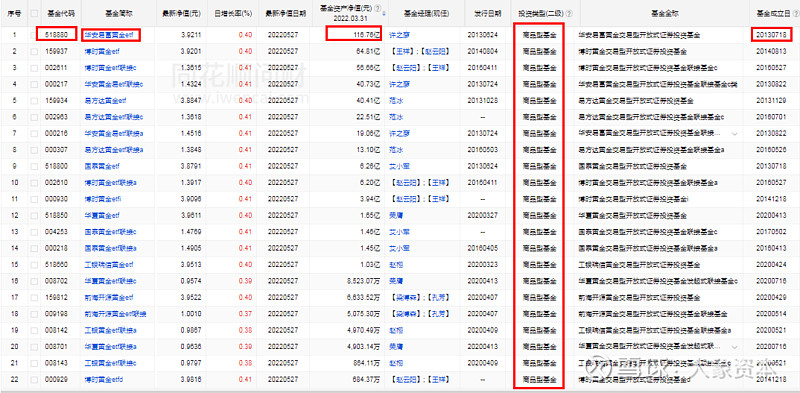Image resolution: width=800 pixels, height=393 pixels.
Task: Click fund code cell 518880
Action: coord(56,35)
